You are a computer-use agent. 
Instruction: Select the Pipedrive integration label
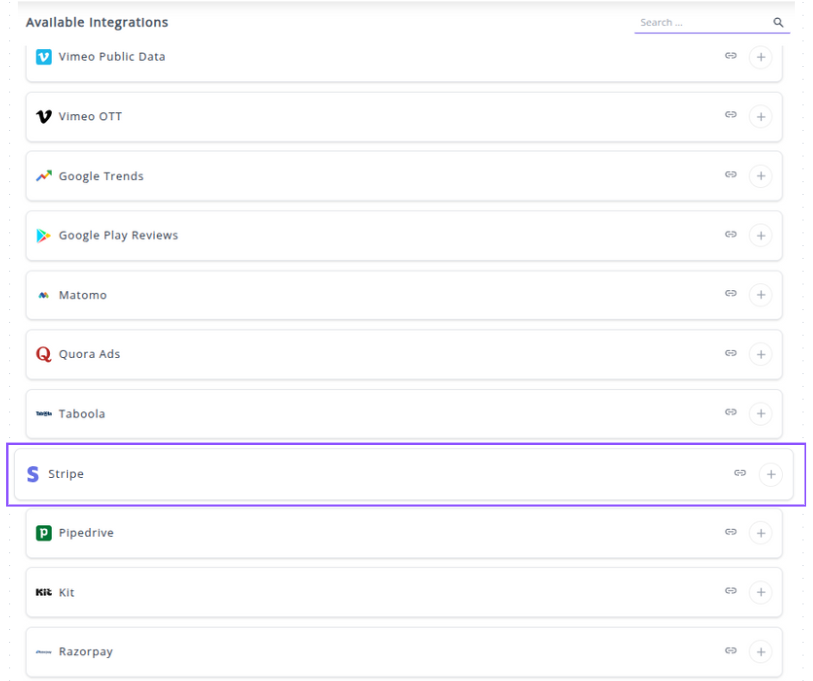86,533
